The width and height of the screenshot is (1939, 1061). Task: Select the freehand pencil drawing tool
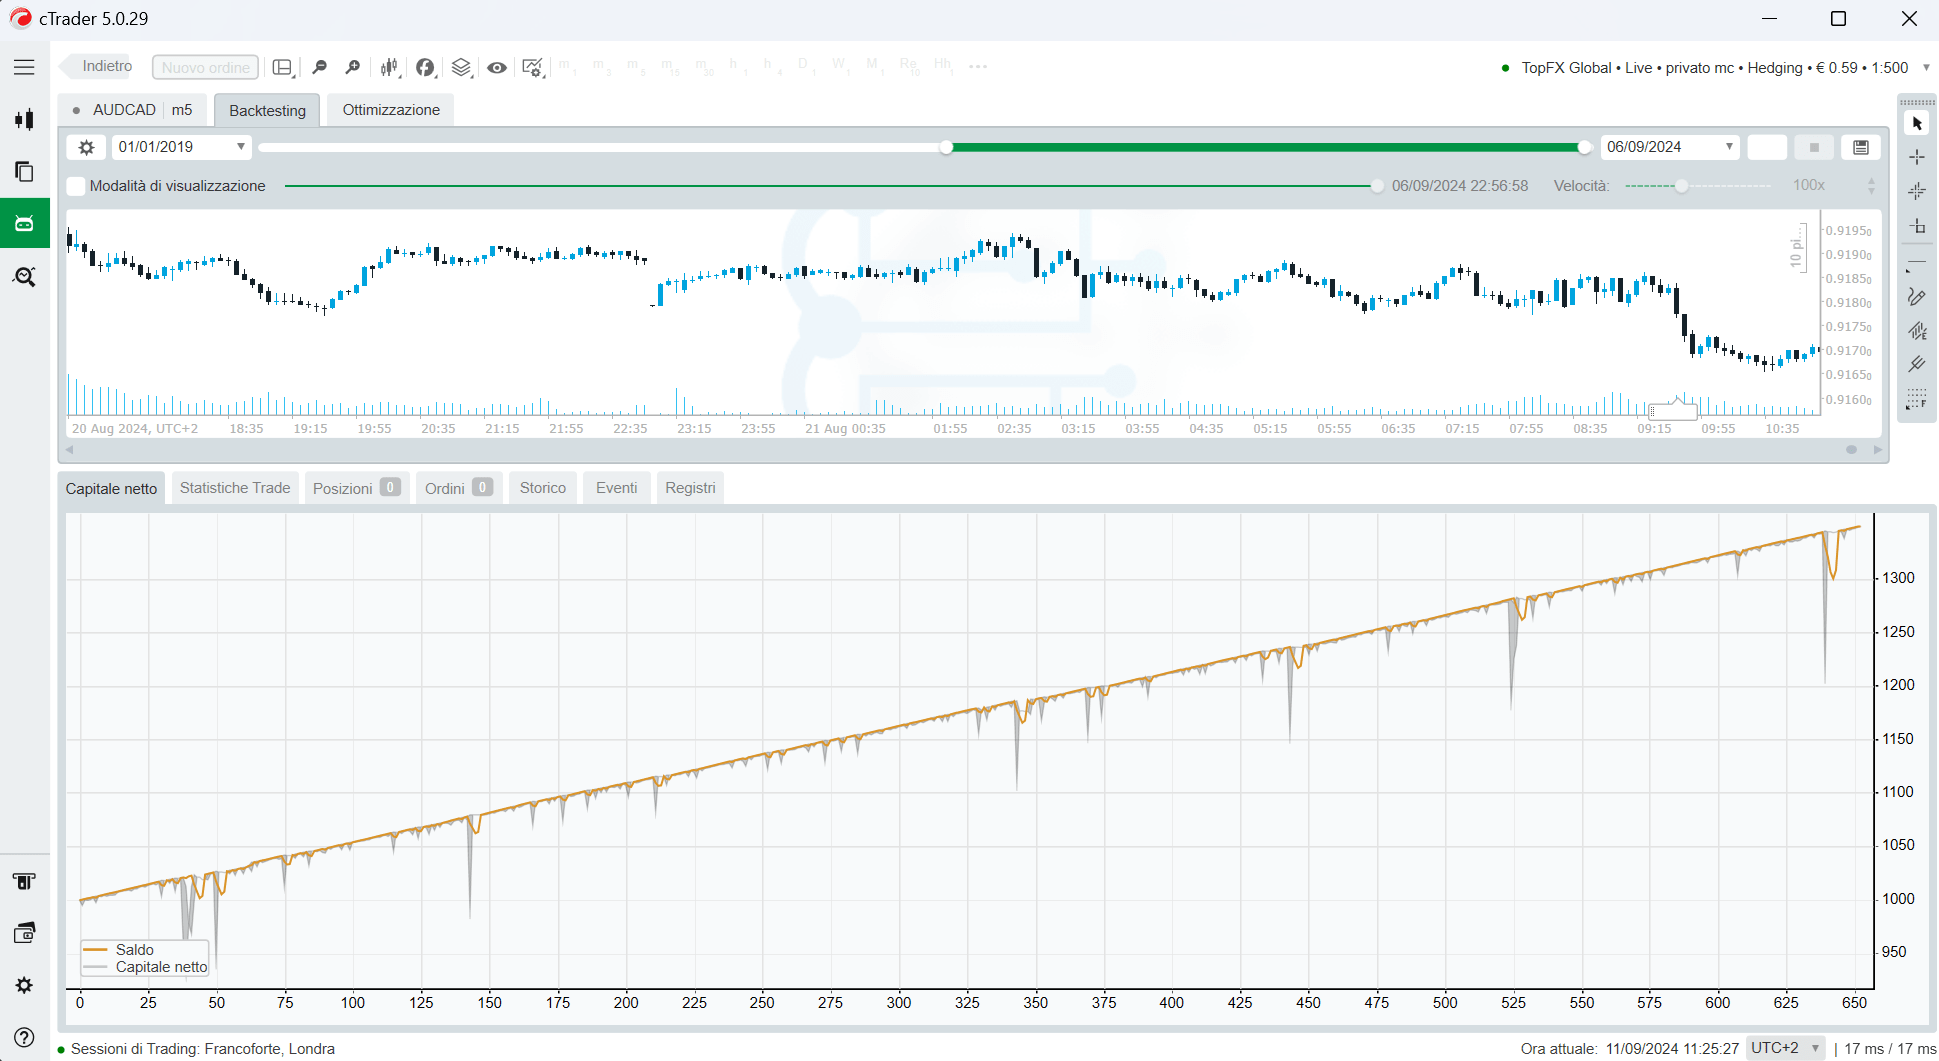[x=1917, y=297]
